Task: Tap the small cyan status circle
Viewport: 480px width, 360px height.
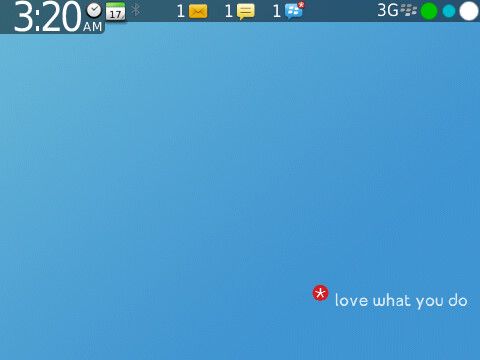Action: point(449,11)
